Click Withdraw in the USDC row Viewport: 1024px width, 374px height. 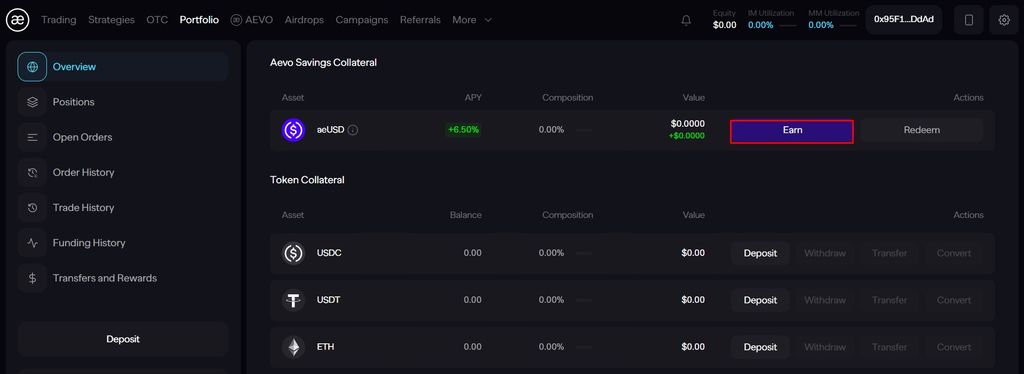825,253
